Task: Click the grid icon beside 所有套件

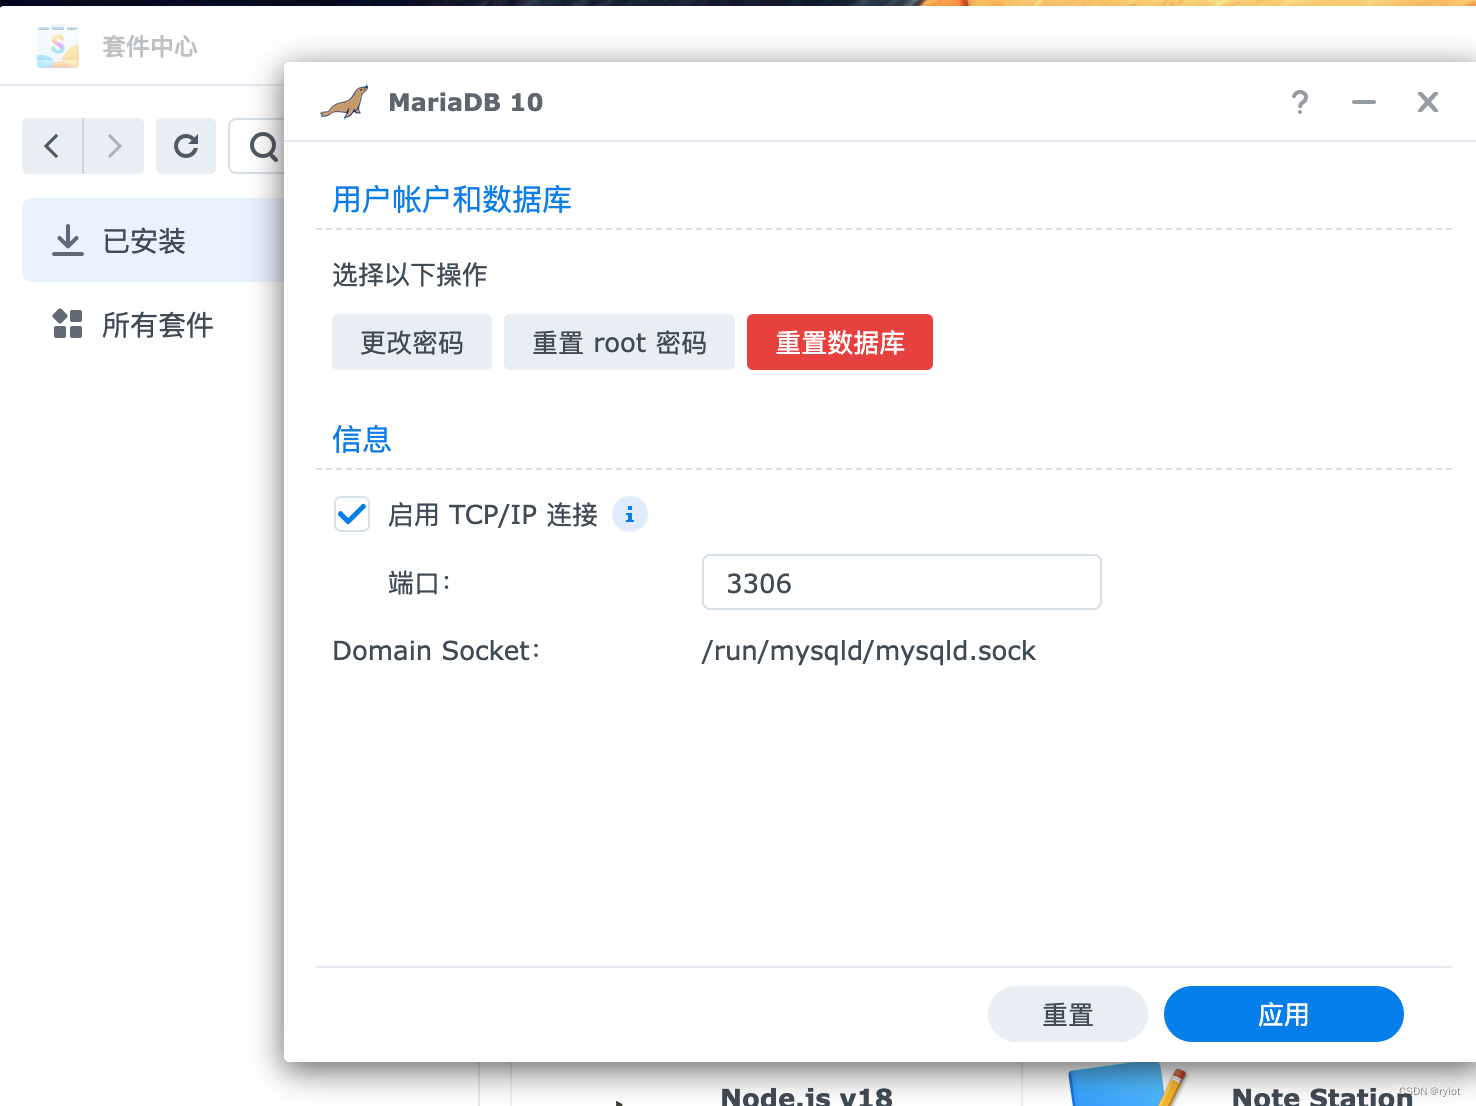Action: click(x=67, y=323)
